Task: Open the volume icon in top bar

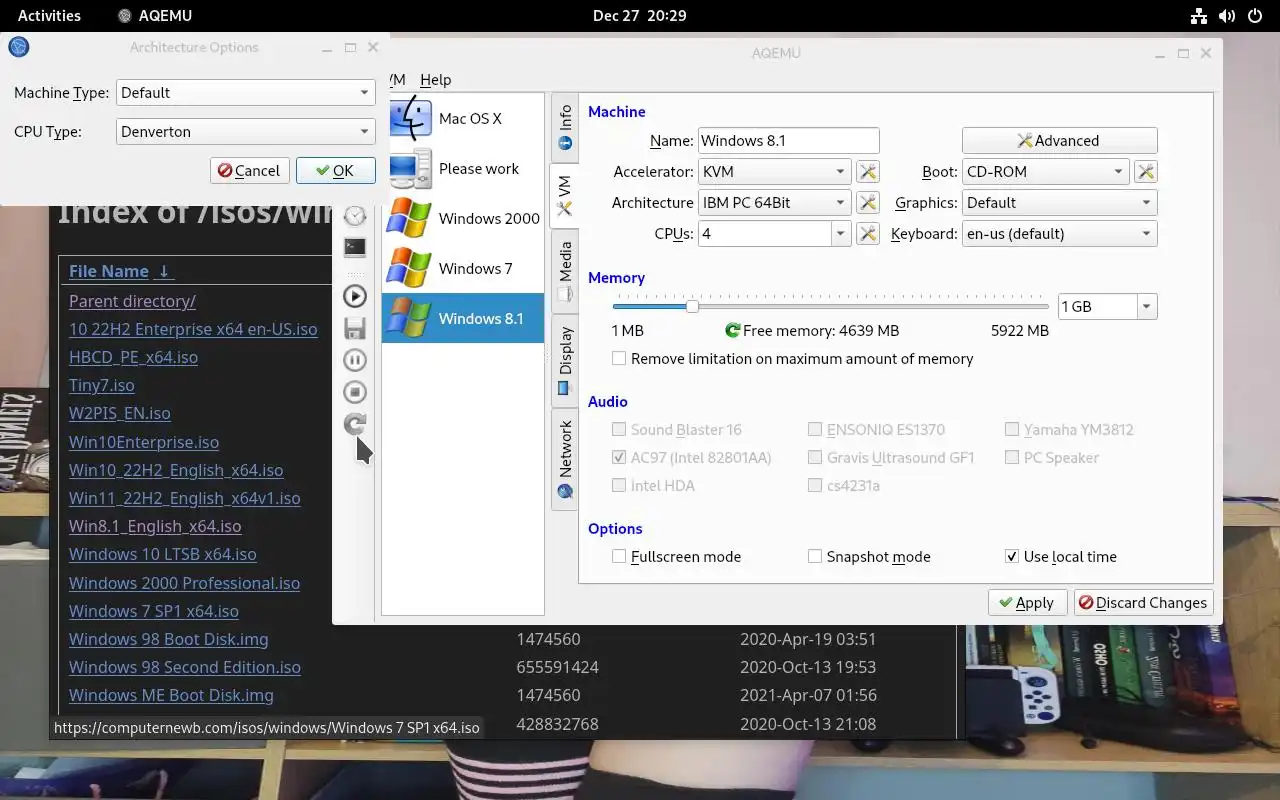Action: [x=1227, y=15]
